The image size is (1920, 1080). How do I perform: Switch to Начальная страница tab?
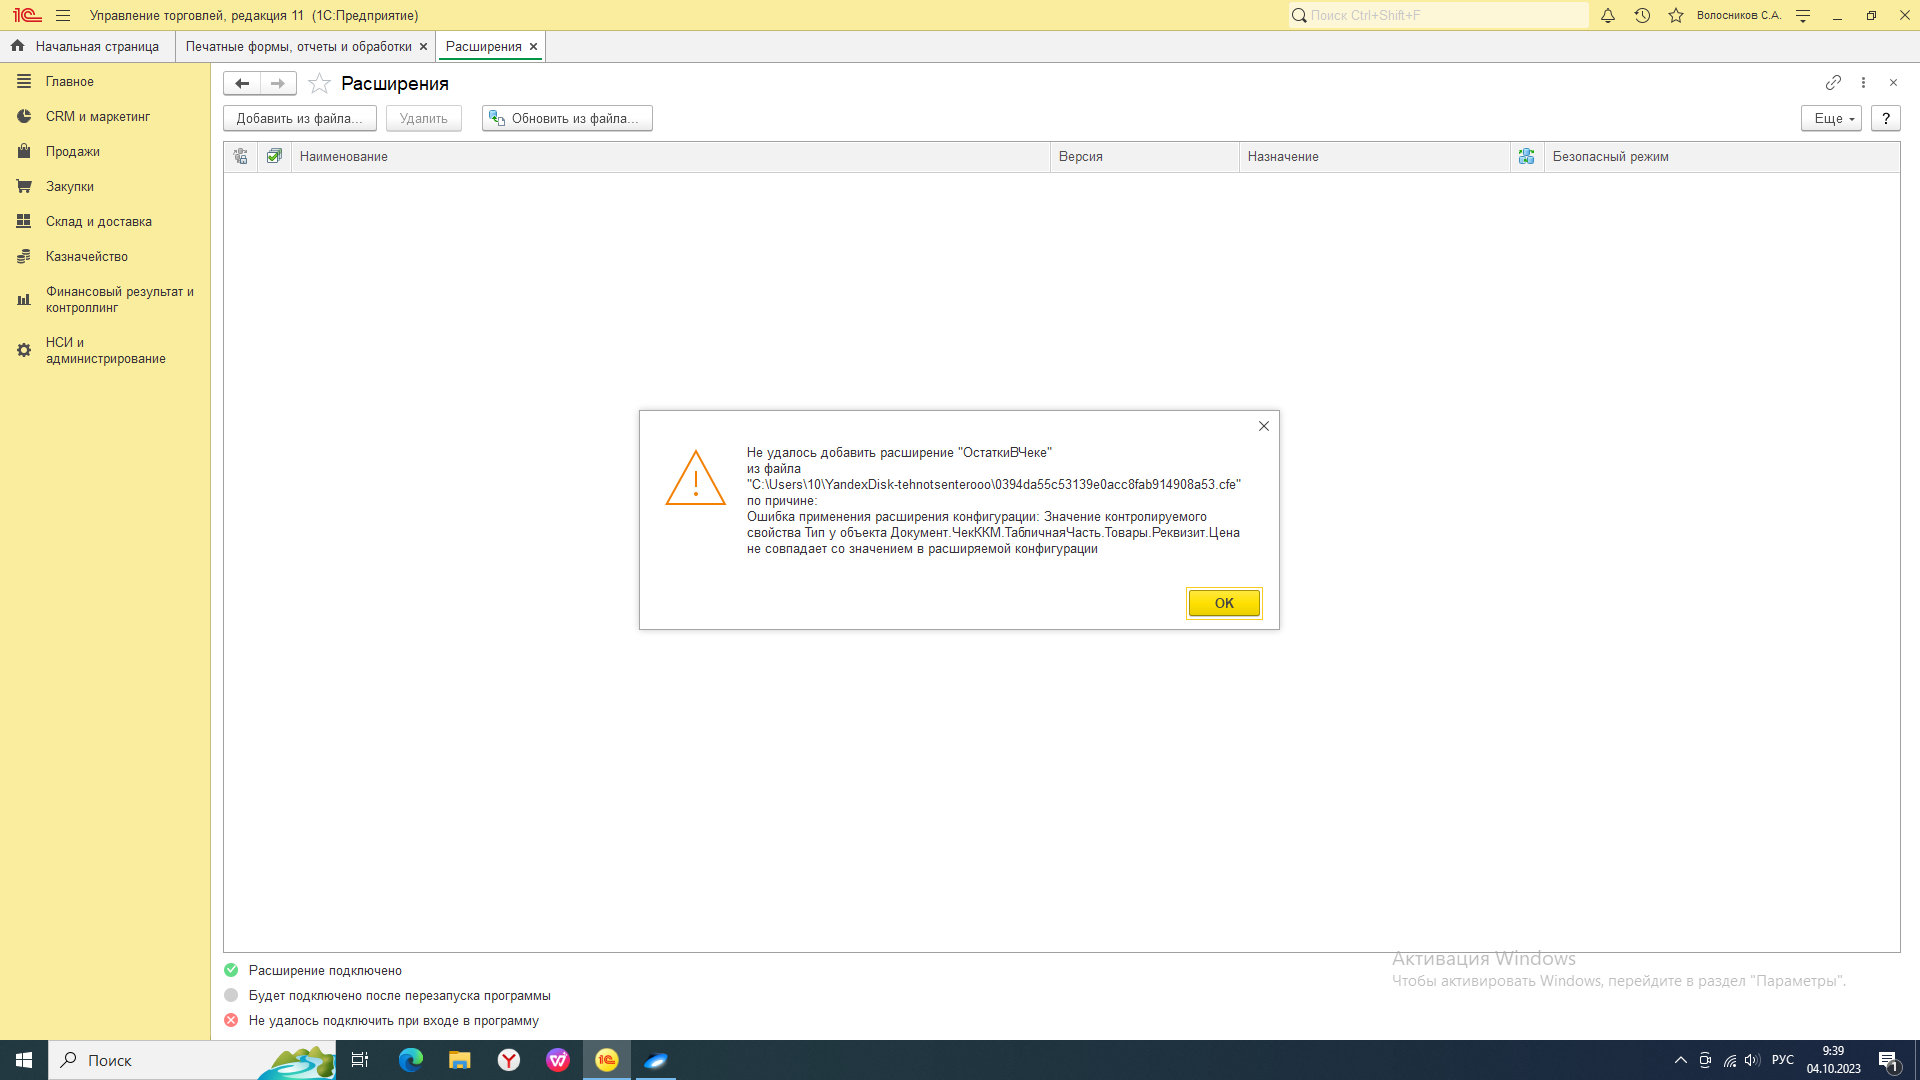pyautogui.click(x=87, y=46)
